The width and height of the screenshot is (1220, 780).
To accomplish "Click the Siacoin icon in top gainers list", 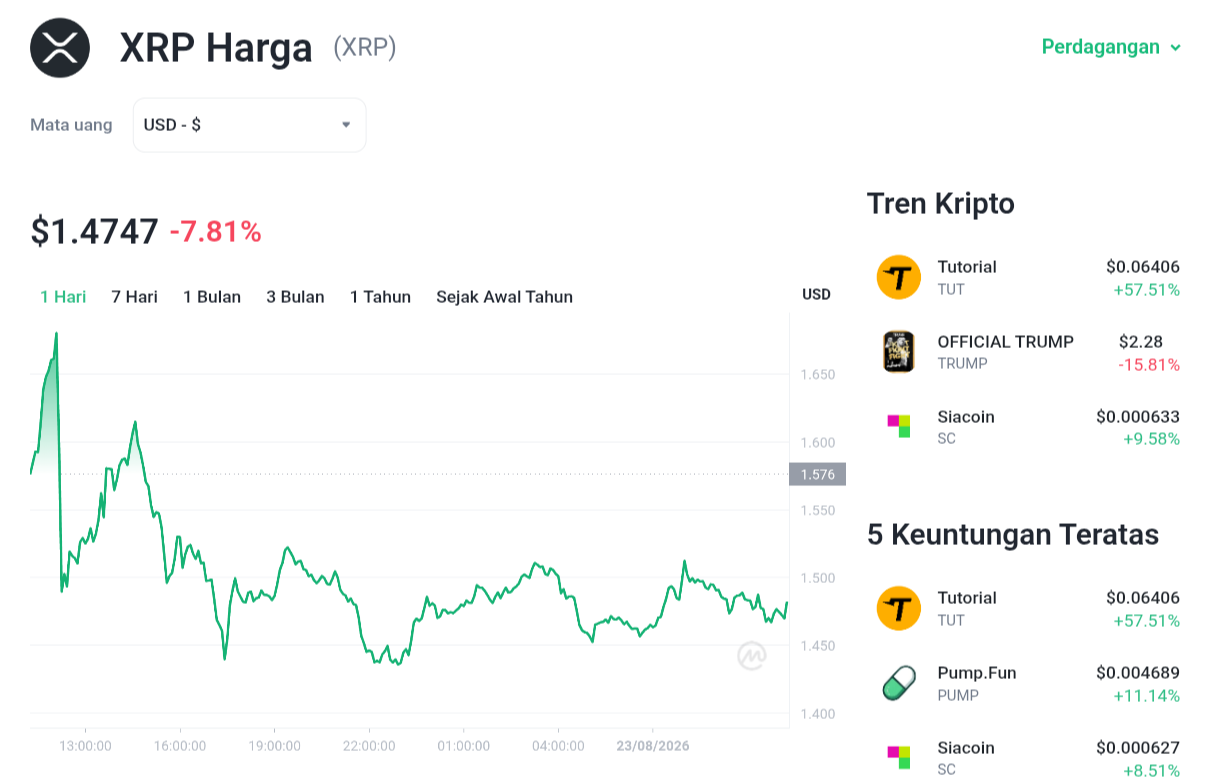I will (898, 757).
